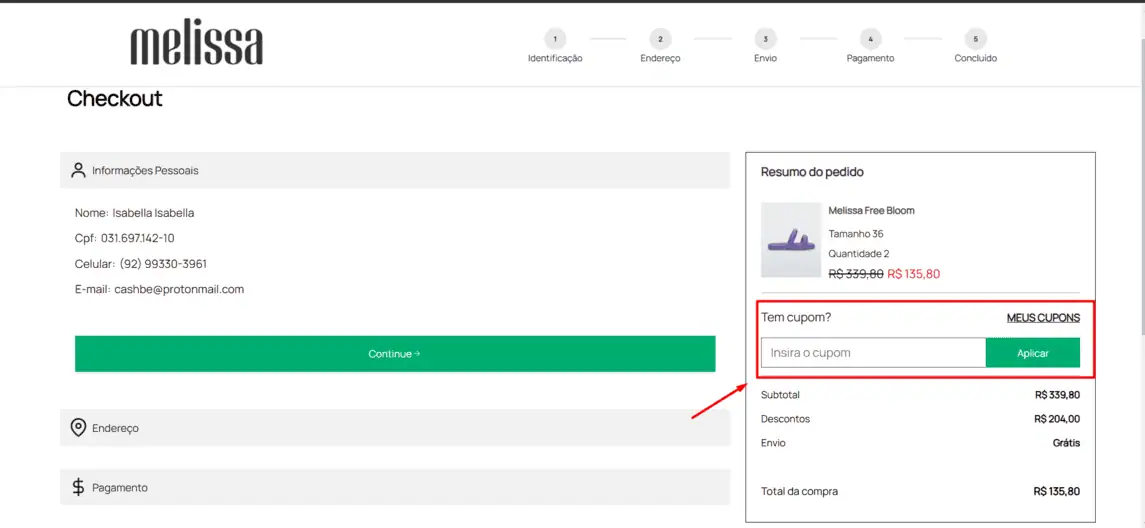Select the E-mail cashbe@protonmail.com line
This screenshot has height=528, width=1145.
click(x=159, y=289)
